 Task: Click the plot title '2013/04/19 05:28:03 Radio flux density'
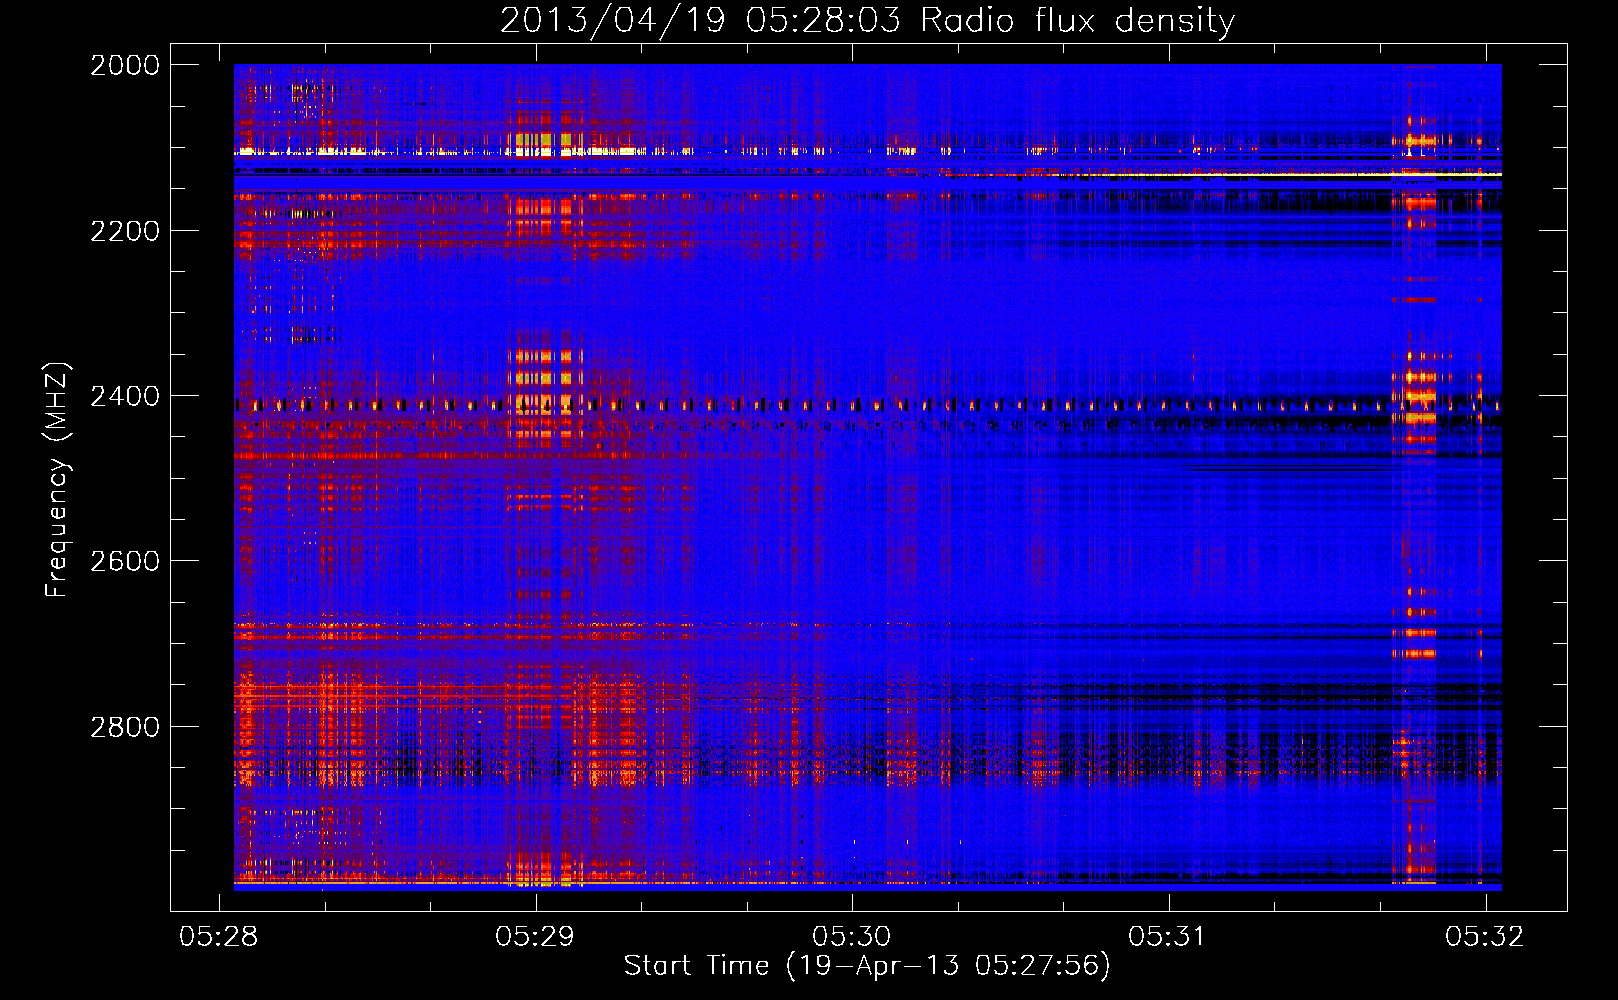867,21
